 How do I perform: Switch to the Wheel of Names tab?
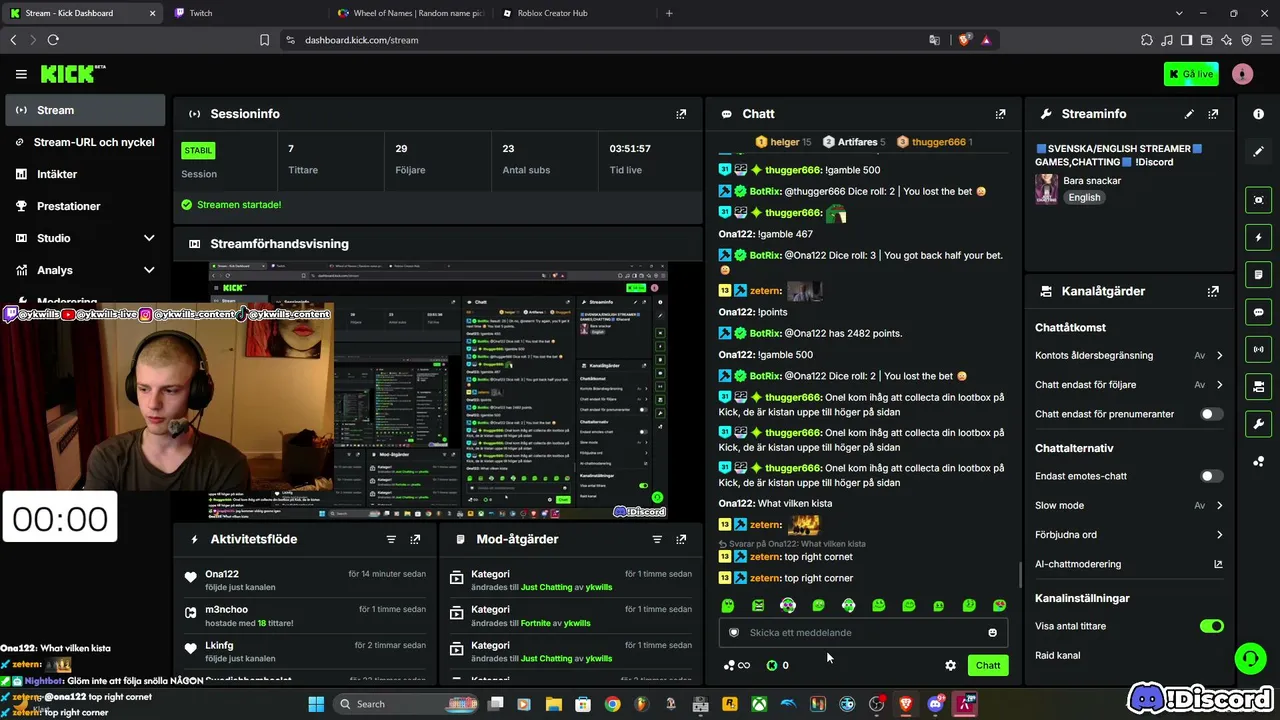[x=409, y=13]
